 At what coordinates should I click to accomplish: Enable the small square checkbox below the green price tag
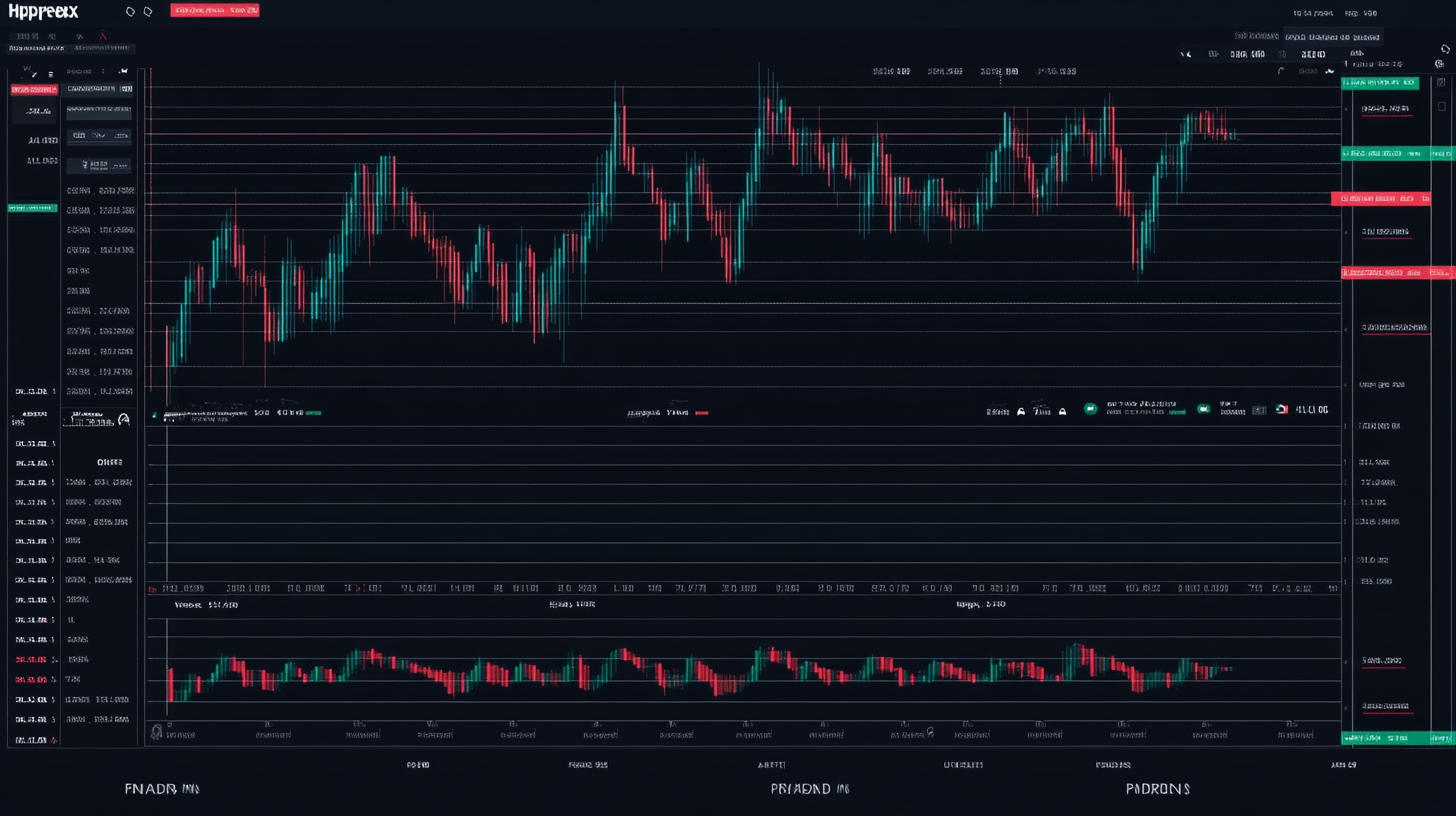1441,104
